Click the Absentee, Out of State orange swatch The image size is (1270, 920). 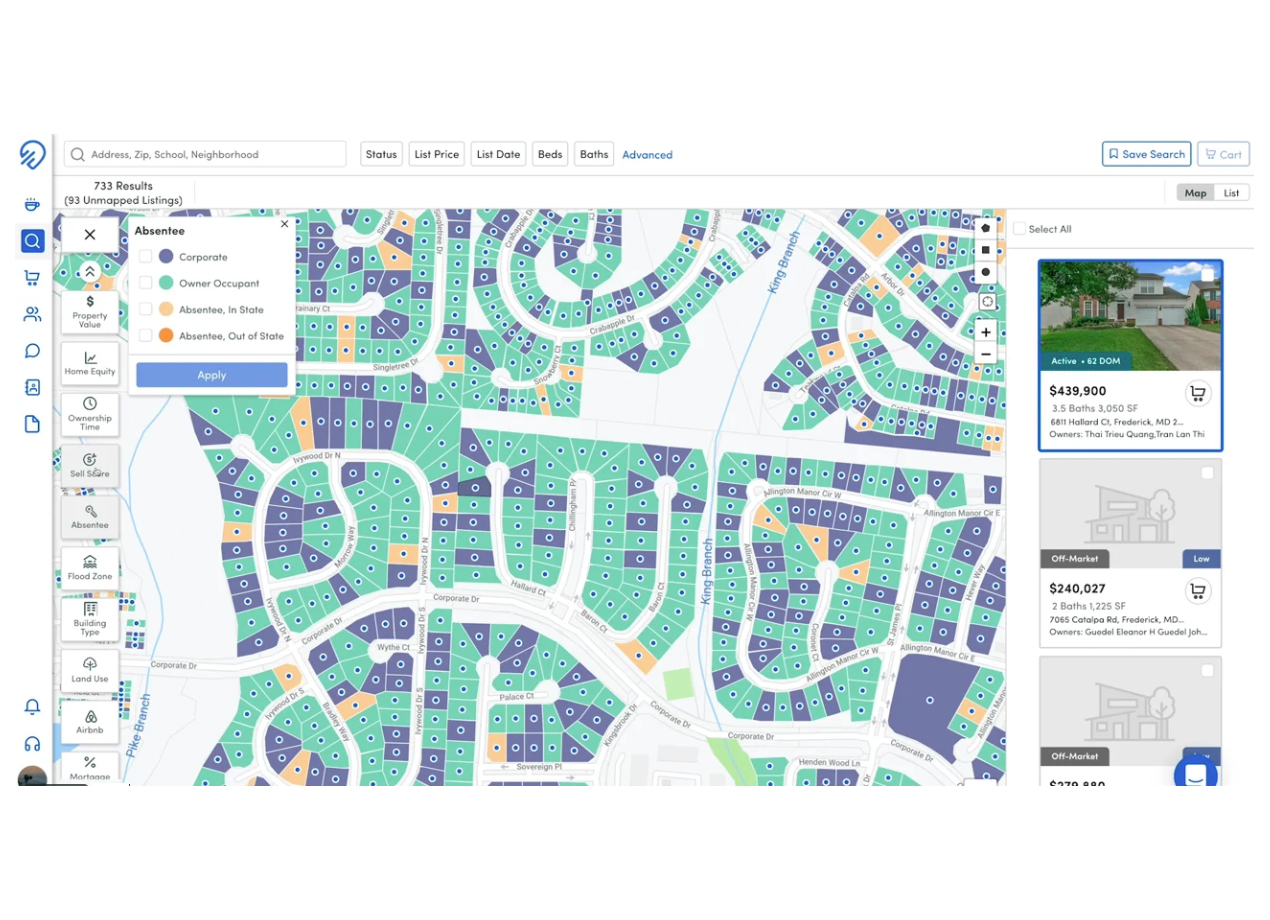(x=166, y=336)
